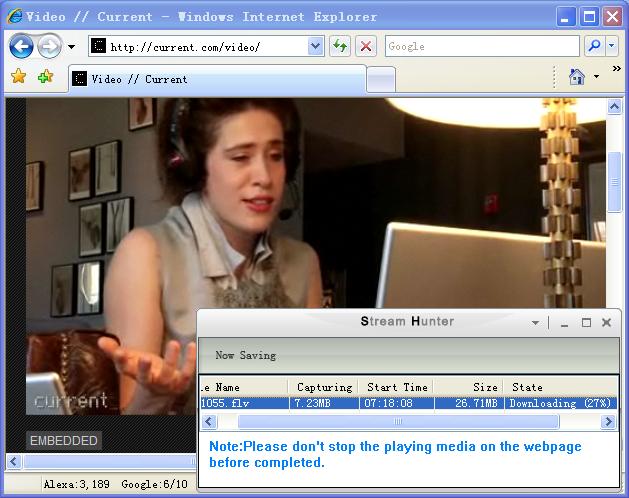This screenshot has width=629, height=498.
Task: Select the 'Video // Current' tab
Action: 217,79
